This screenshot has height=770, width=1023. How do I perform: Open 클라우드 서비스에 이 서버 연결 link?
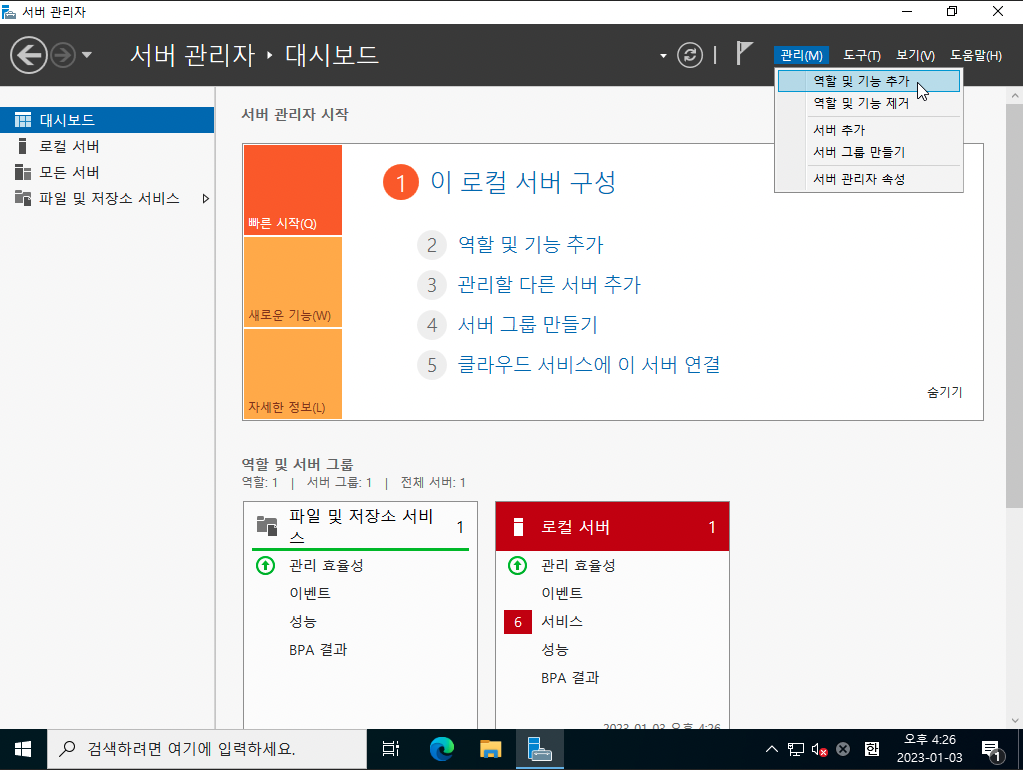pos(589,364)
